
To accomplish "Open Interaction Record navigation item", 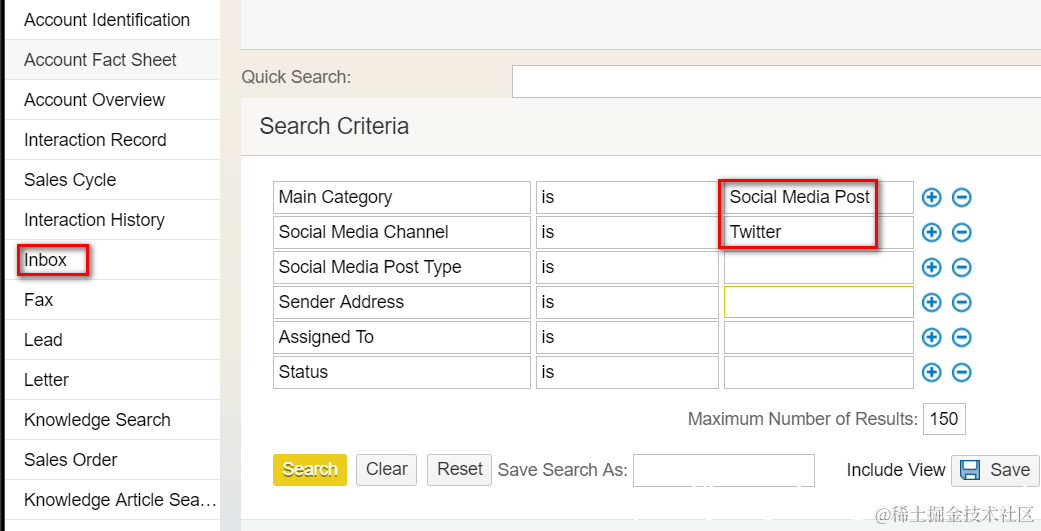I will 112,140.
